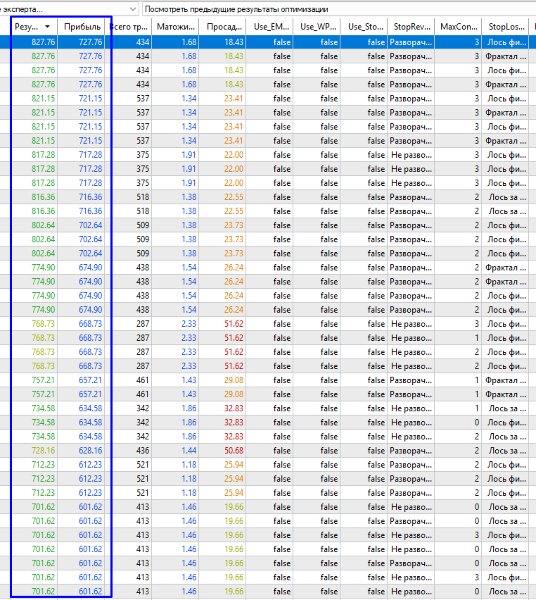Select the profit cell 628.16
The height and width of the screenshot is (600, 536).
tap(90, 450)
